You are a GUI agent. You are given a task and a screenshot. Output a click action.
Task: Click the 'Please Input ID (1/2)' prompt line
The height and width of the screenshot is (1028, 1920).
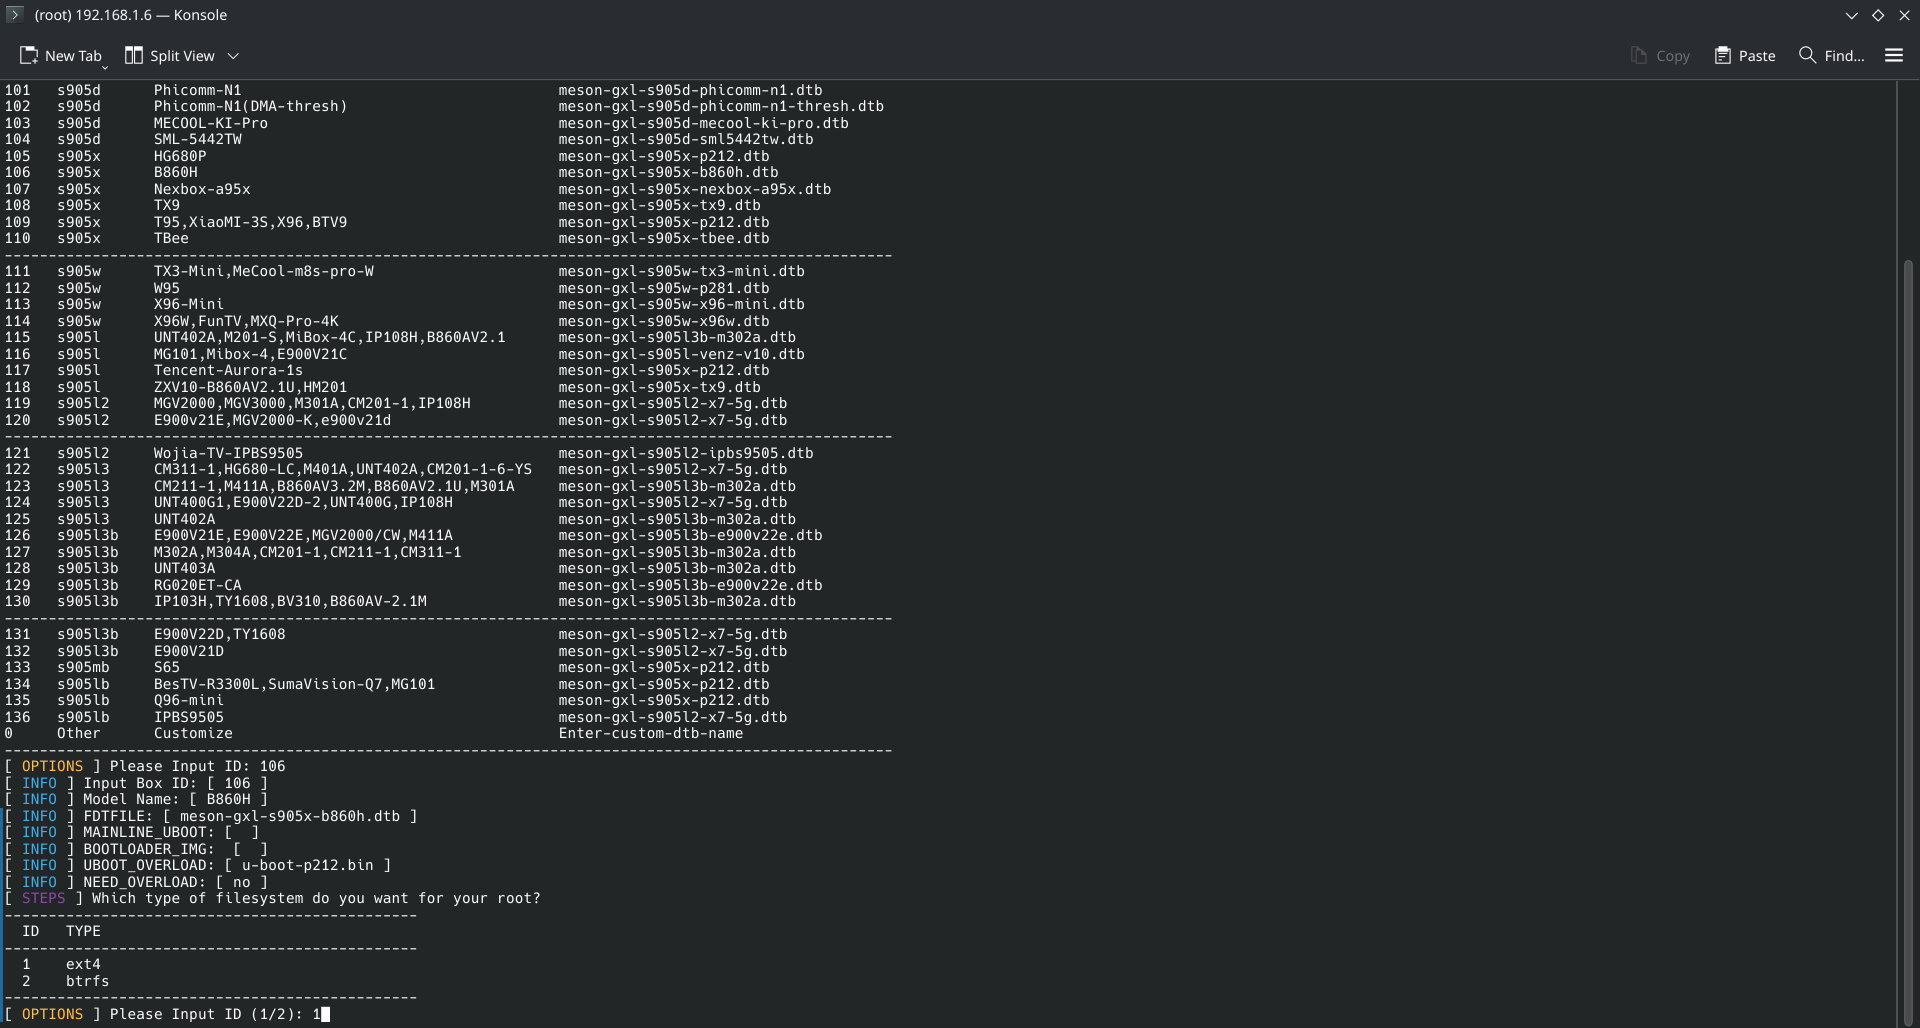pyautogui.click(x=166, y=1014)
